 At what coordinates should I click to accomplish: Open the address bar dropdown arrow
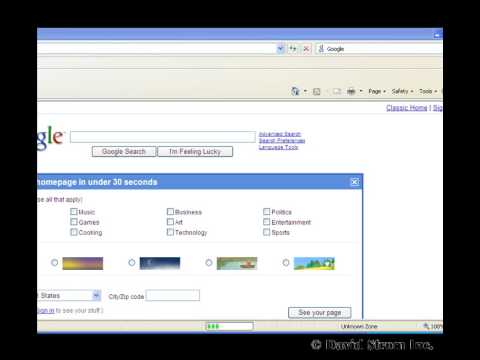(280, 49)
